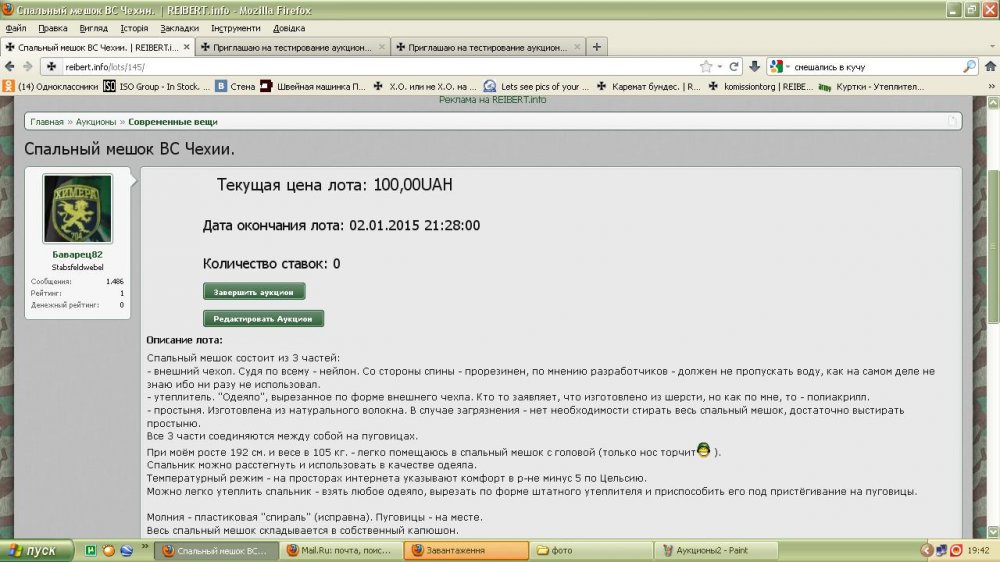This screenshot has height=562, width=1000.
Task: Click the reibert.info address bar field
Action: [x=380, y=66]
